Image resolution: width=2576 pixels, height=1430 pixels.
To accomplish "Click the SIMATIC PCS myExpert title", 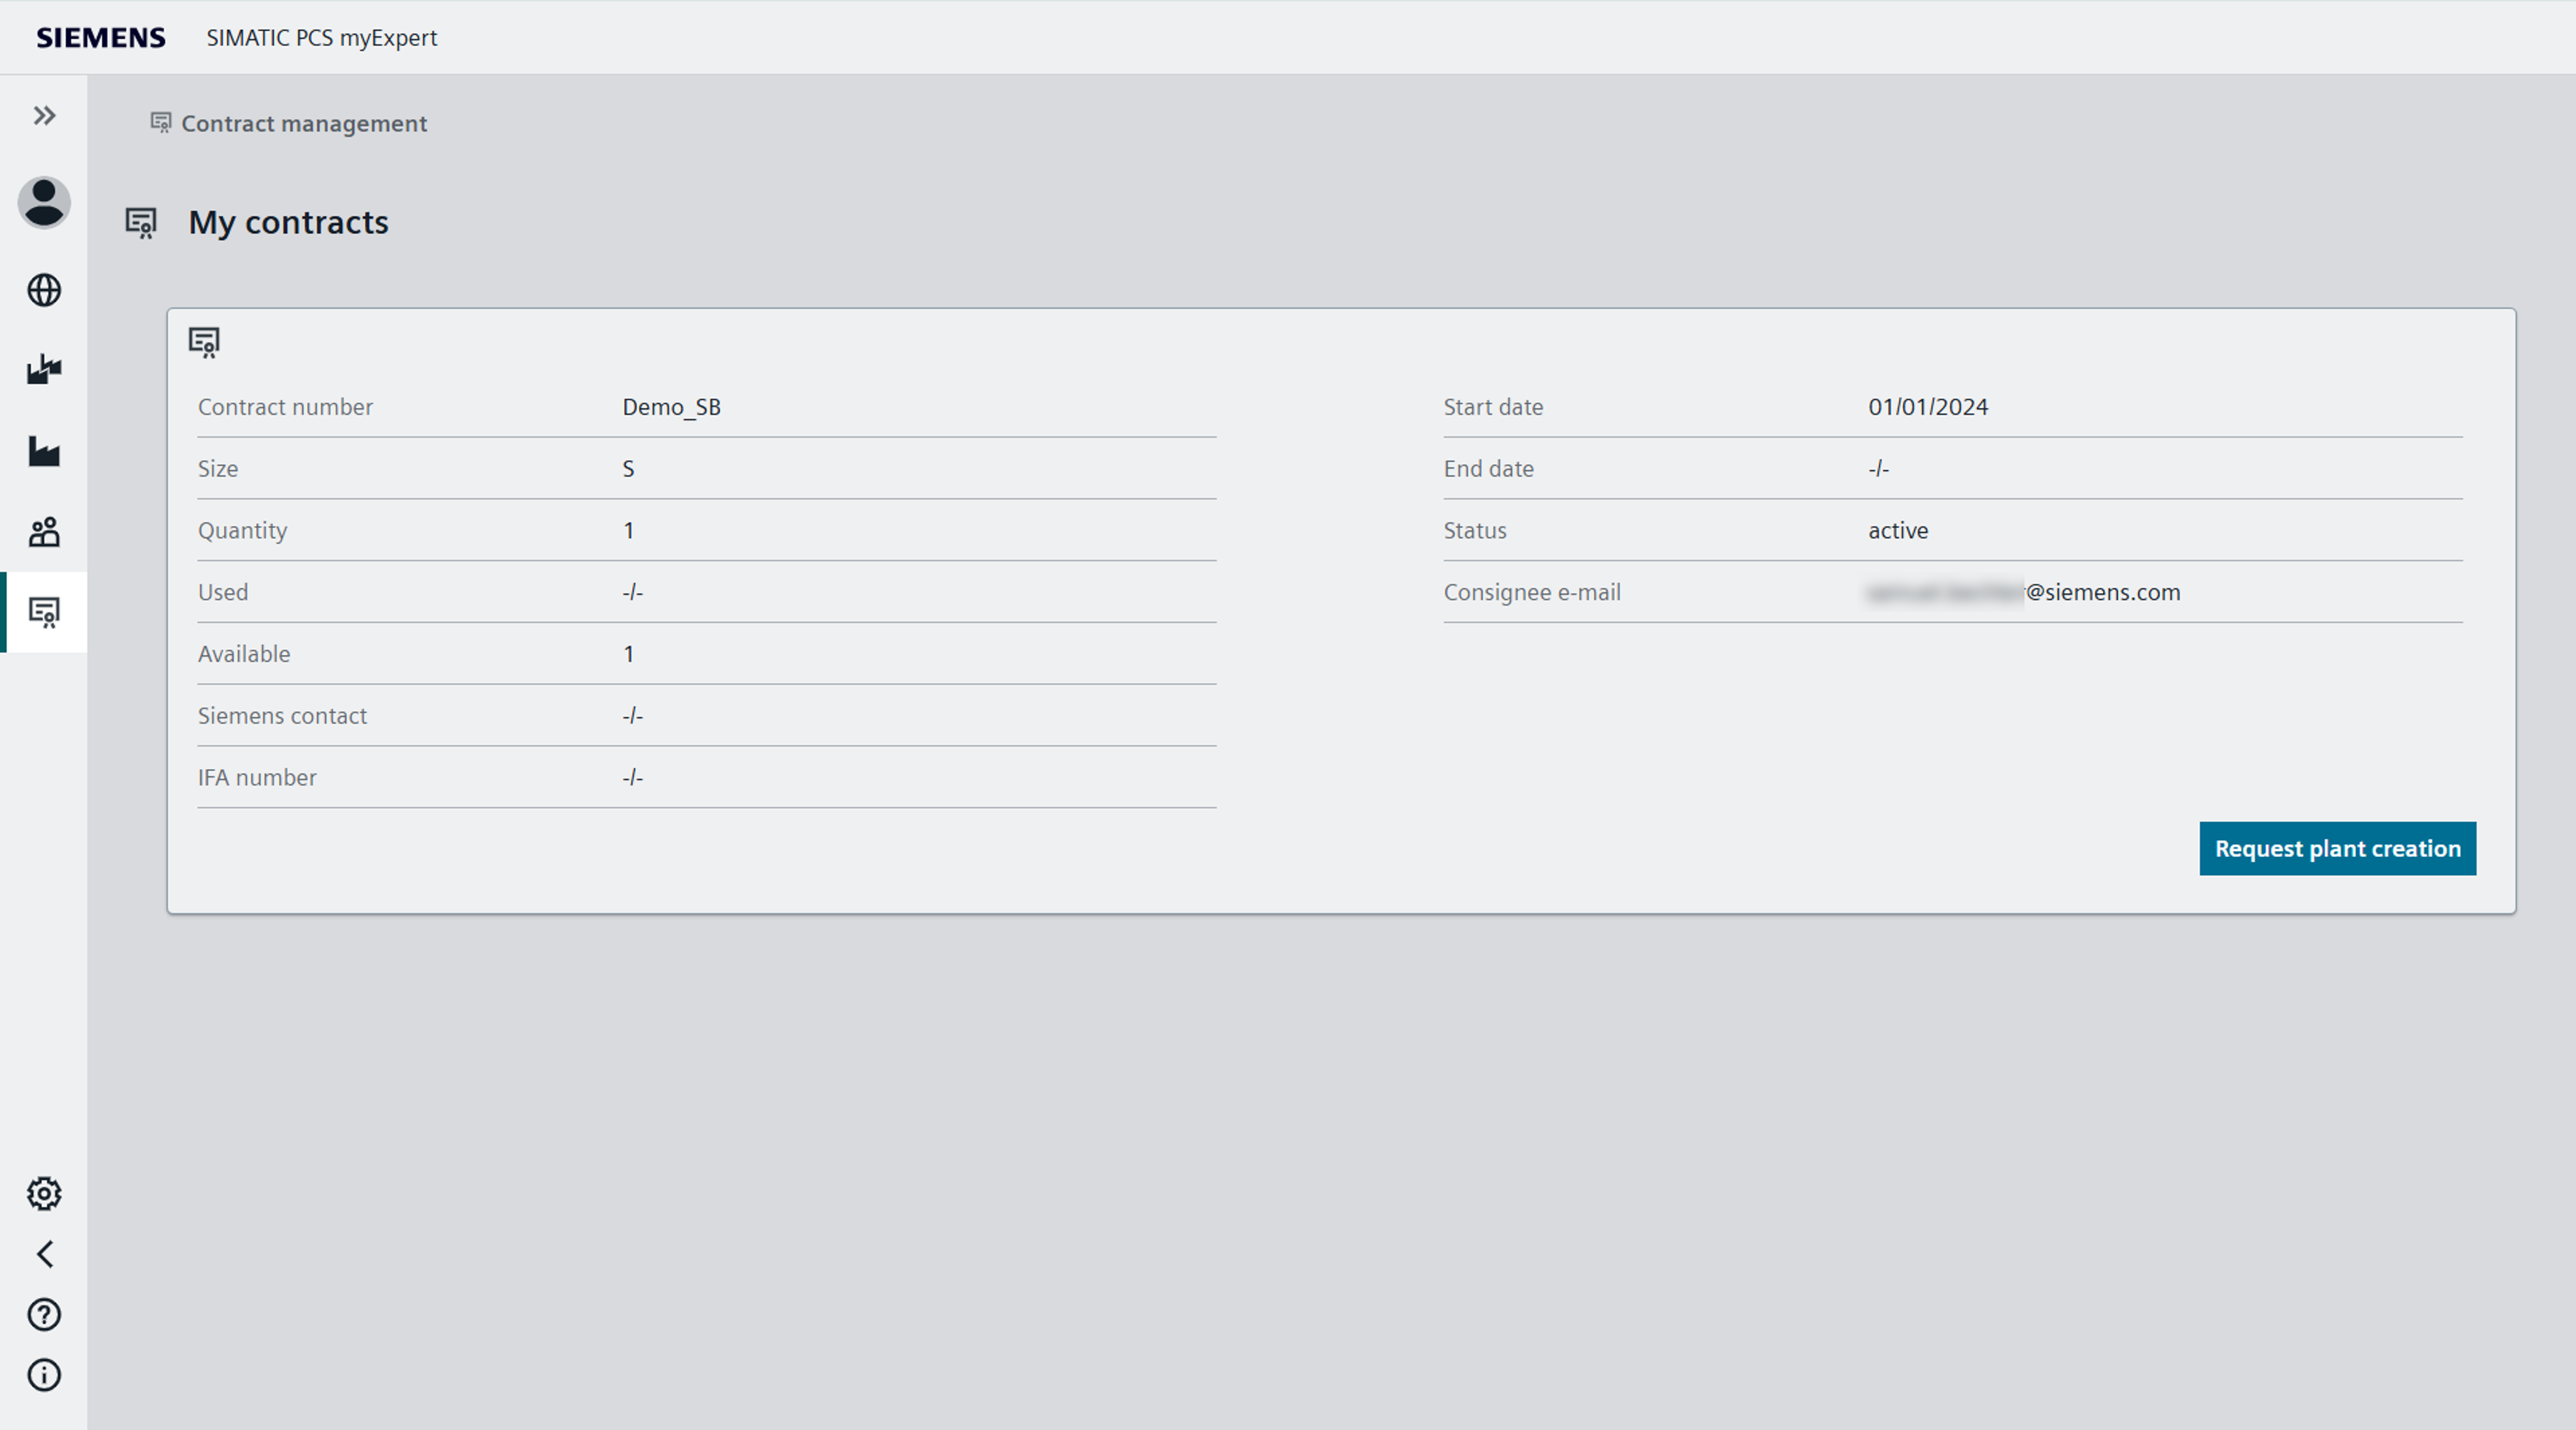I will [321, 38].
